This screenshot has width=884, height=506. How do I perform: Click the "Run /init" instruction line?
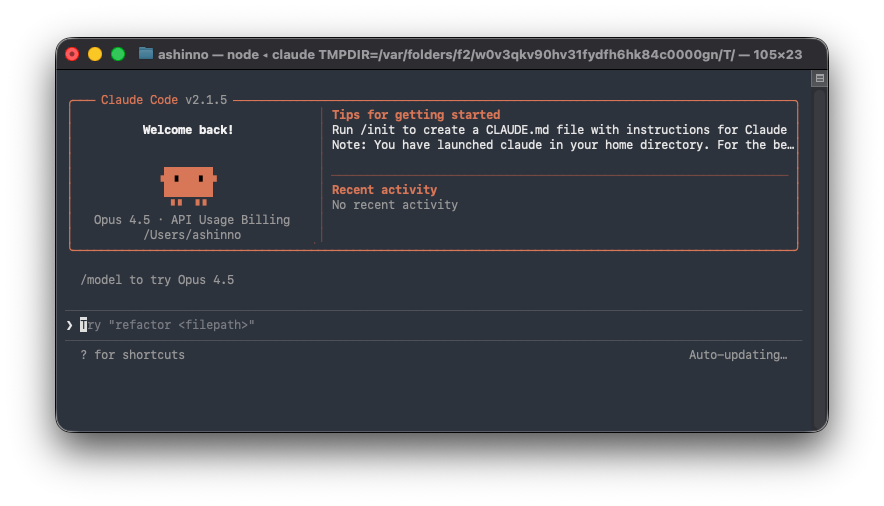coord(559,130)
